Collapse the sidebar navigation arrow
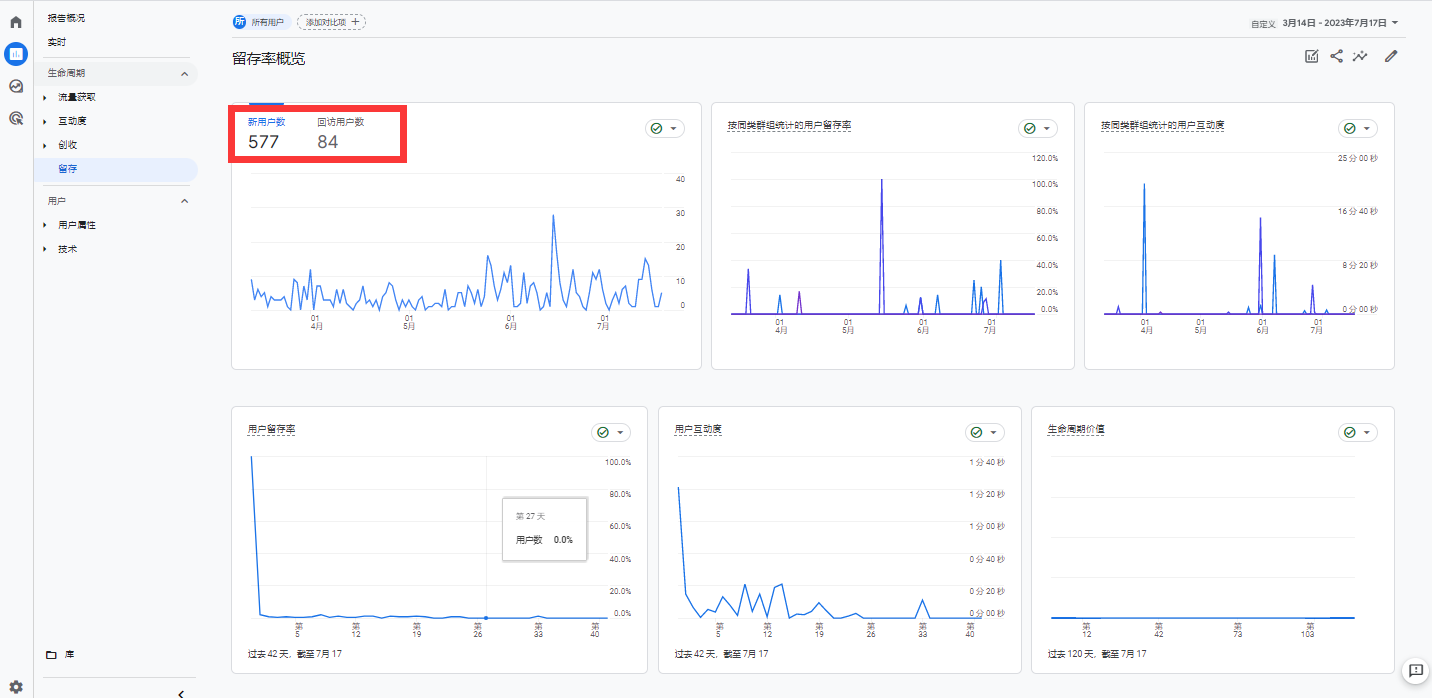 181,693
